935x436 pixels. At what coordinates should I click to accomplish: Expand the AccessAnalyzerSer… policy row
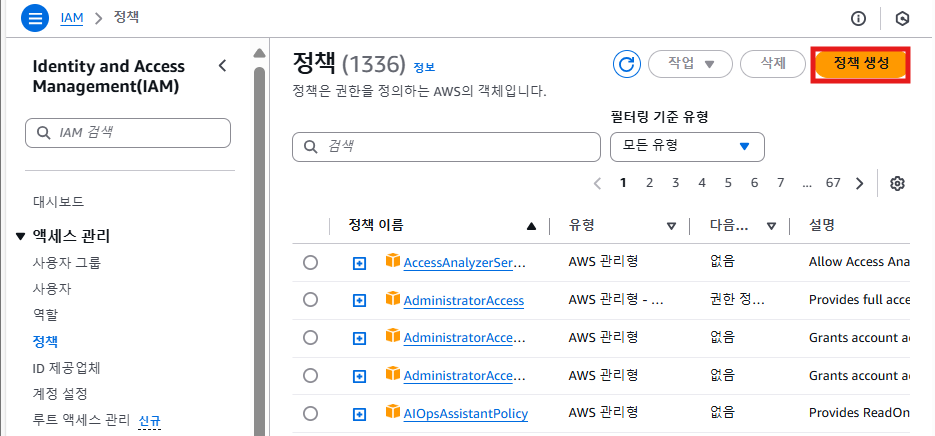point(358,263)
